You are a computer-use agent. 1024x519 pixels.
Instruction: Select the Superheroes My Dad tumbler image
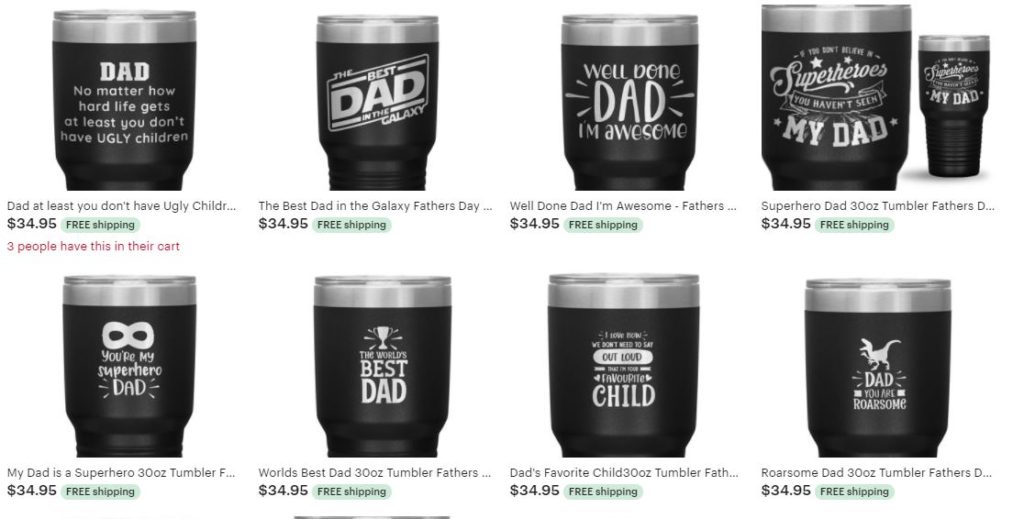(x=875, y=97)
